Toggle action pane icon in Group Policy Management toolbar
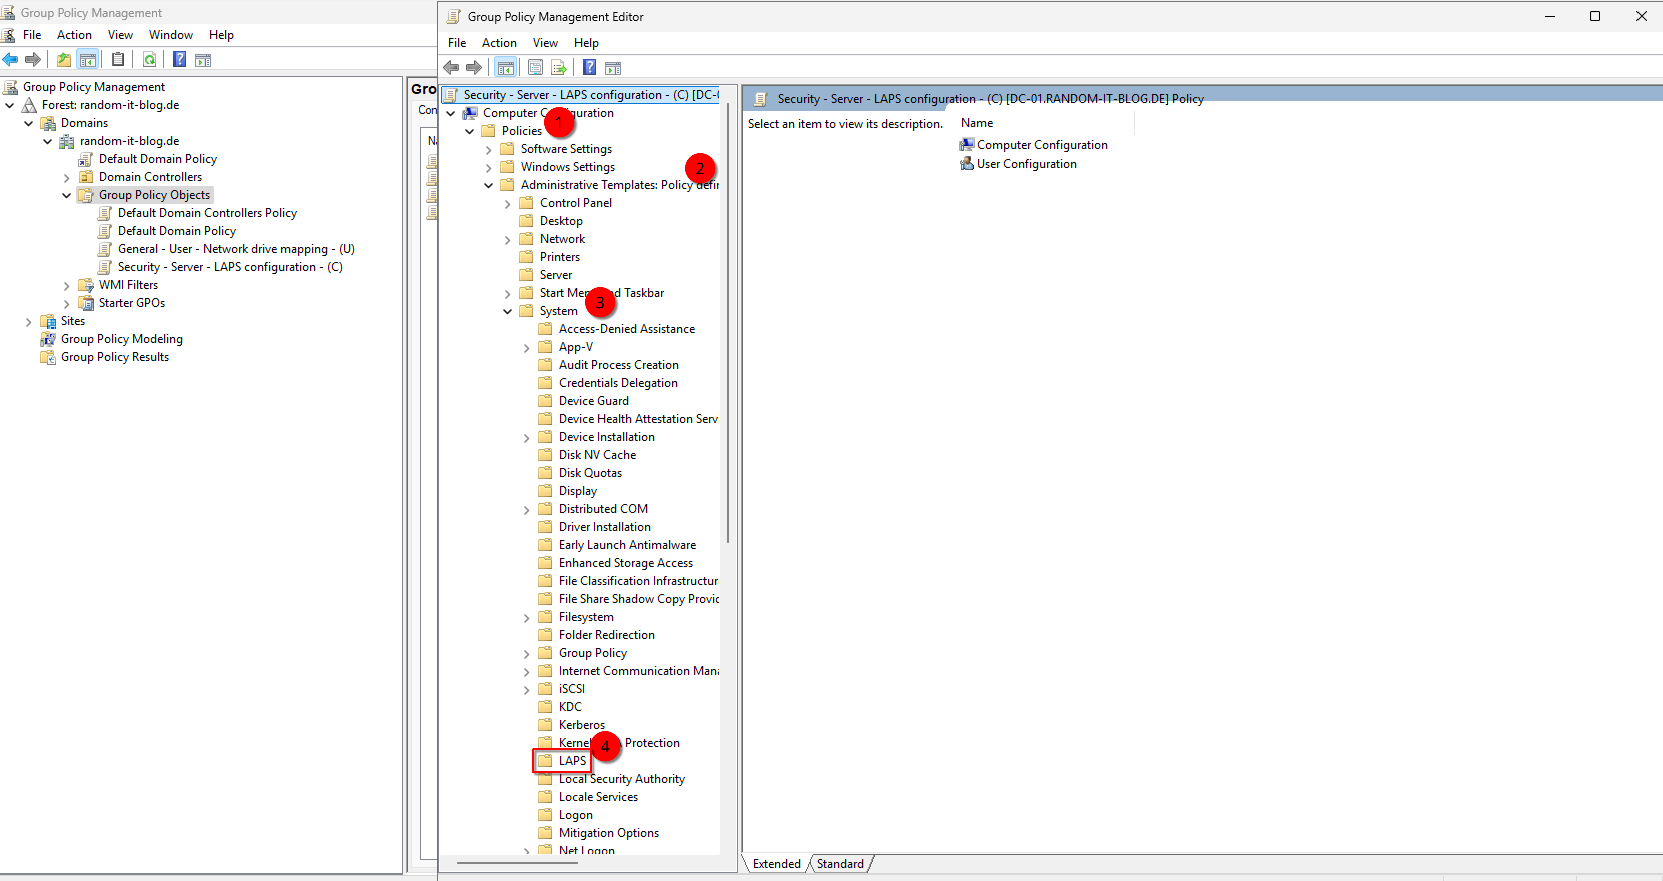1663x881 pixels. pyautogui.click(x=203, y=60)
